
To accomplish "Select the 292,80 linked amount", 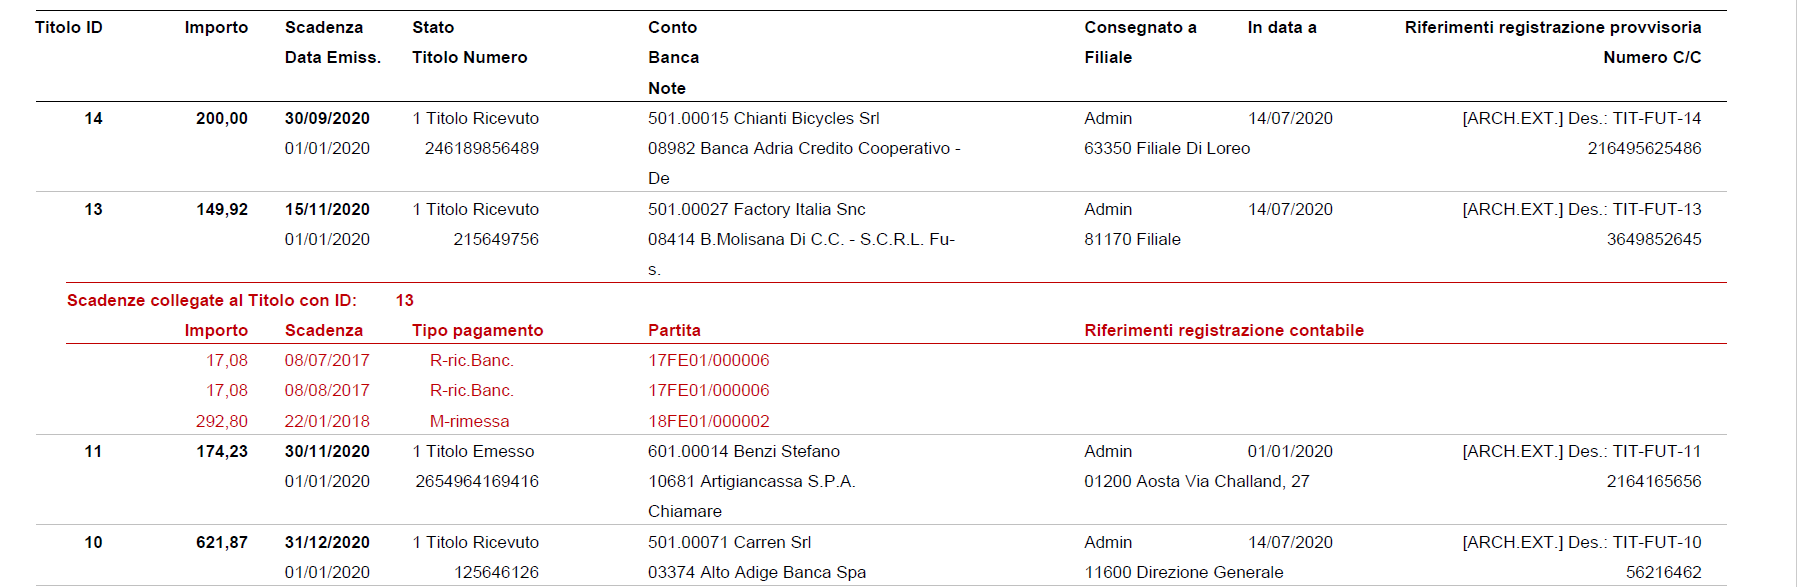I will pos(222,422).
